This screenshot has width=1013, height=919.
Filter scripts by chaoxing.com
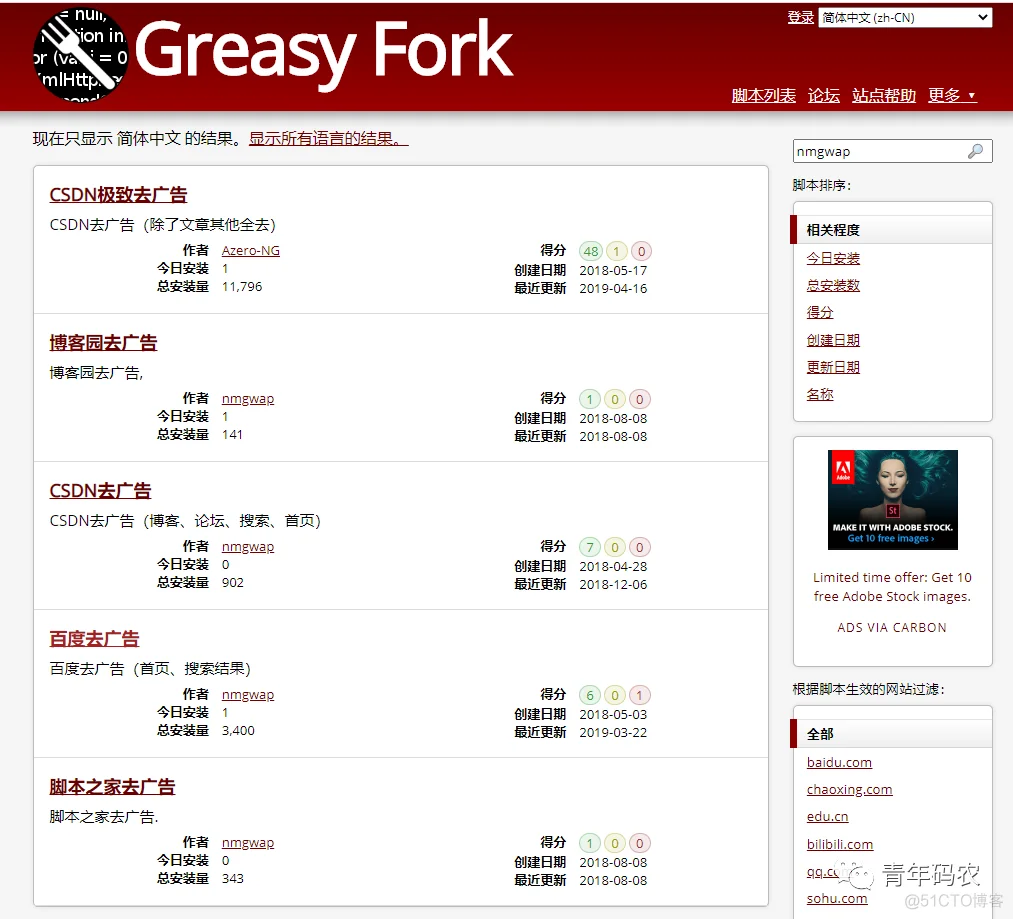coord(850,790)
